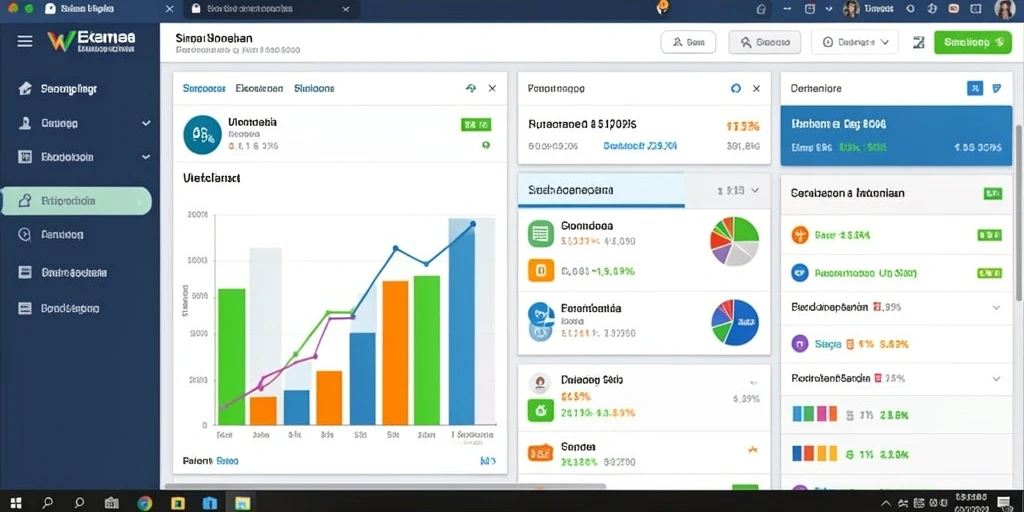
Task: Open the dropdown in the top toolbar
Action: coord(855,42)
